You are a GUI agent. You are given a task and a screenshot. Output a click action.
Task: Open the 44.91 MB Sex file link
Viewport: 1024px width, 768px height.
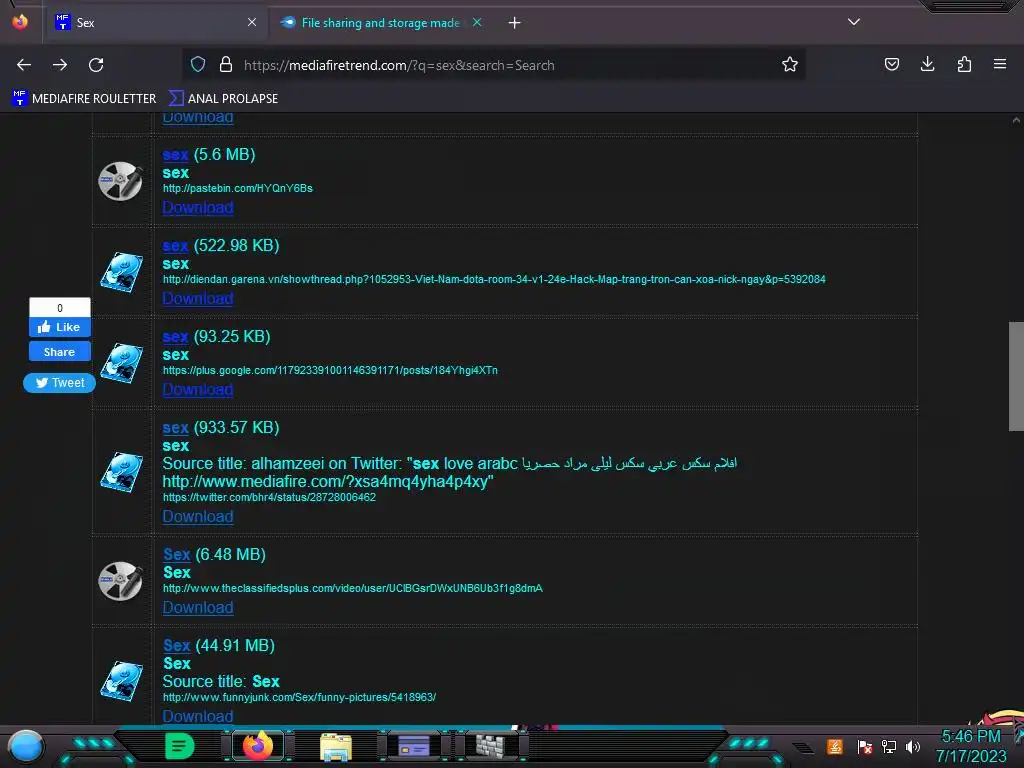pos(176,645)
